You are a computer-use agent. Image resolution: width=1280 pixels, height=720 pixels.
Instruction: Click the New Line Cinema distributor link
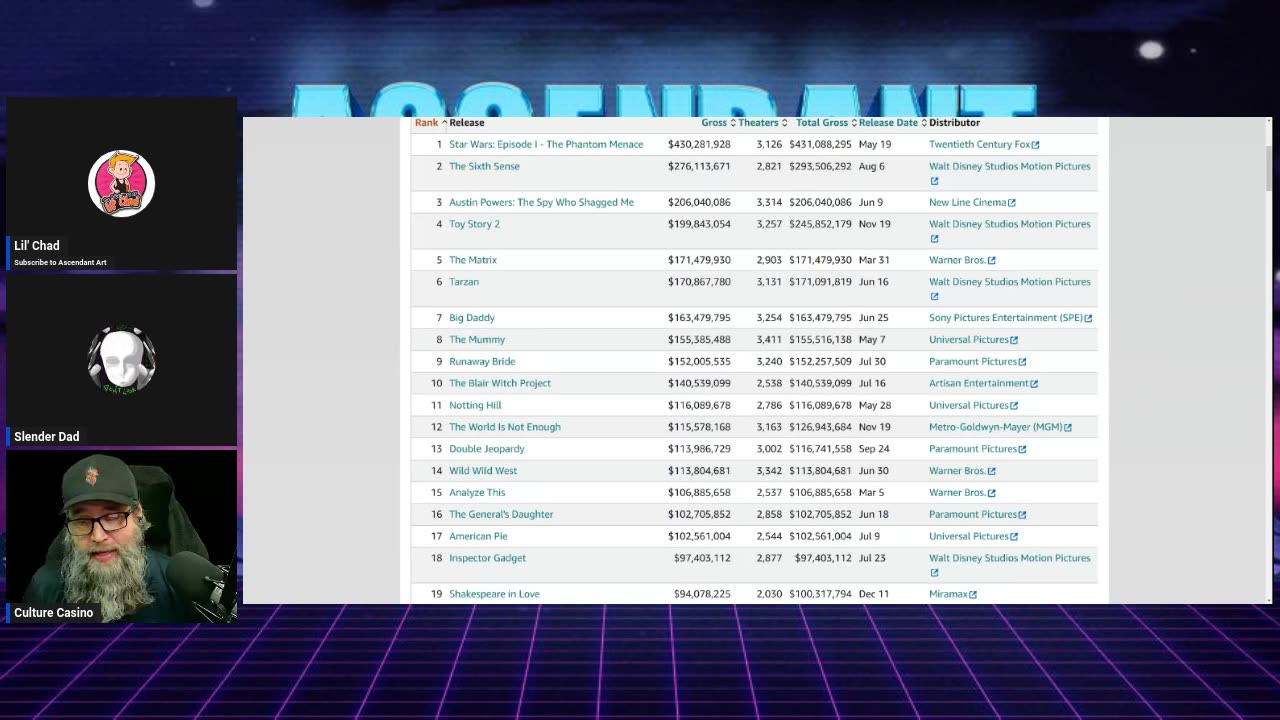[968, 203]
